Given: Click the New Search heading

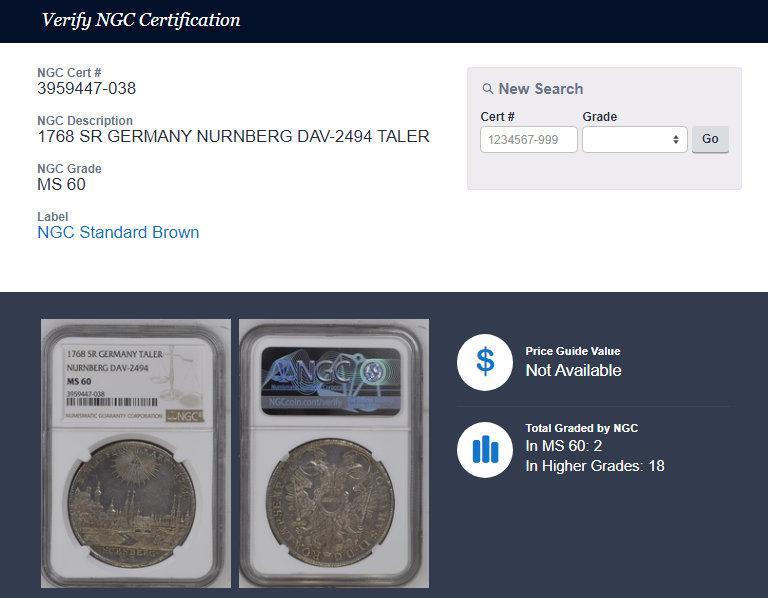Looking at the screenshot, I should [541, 89].
